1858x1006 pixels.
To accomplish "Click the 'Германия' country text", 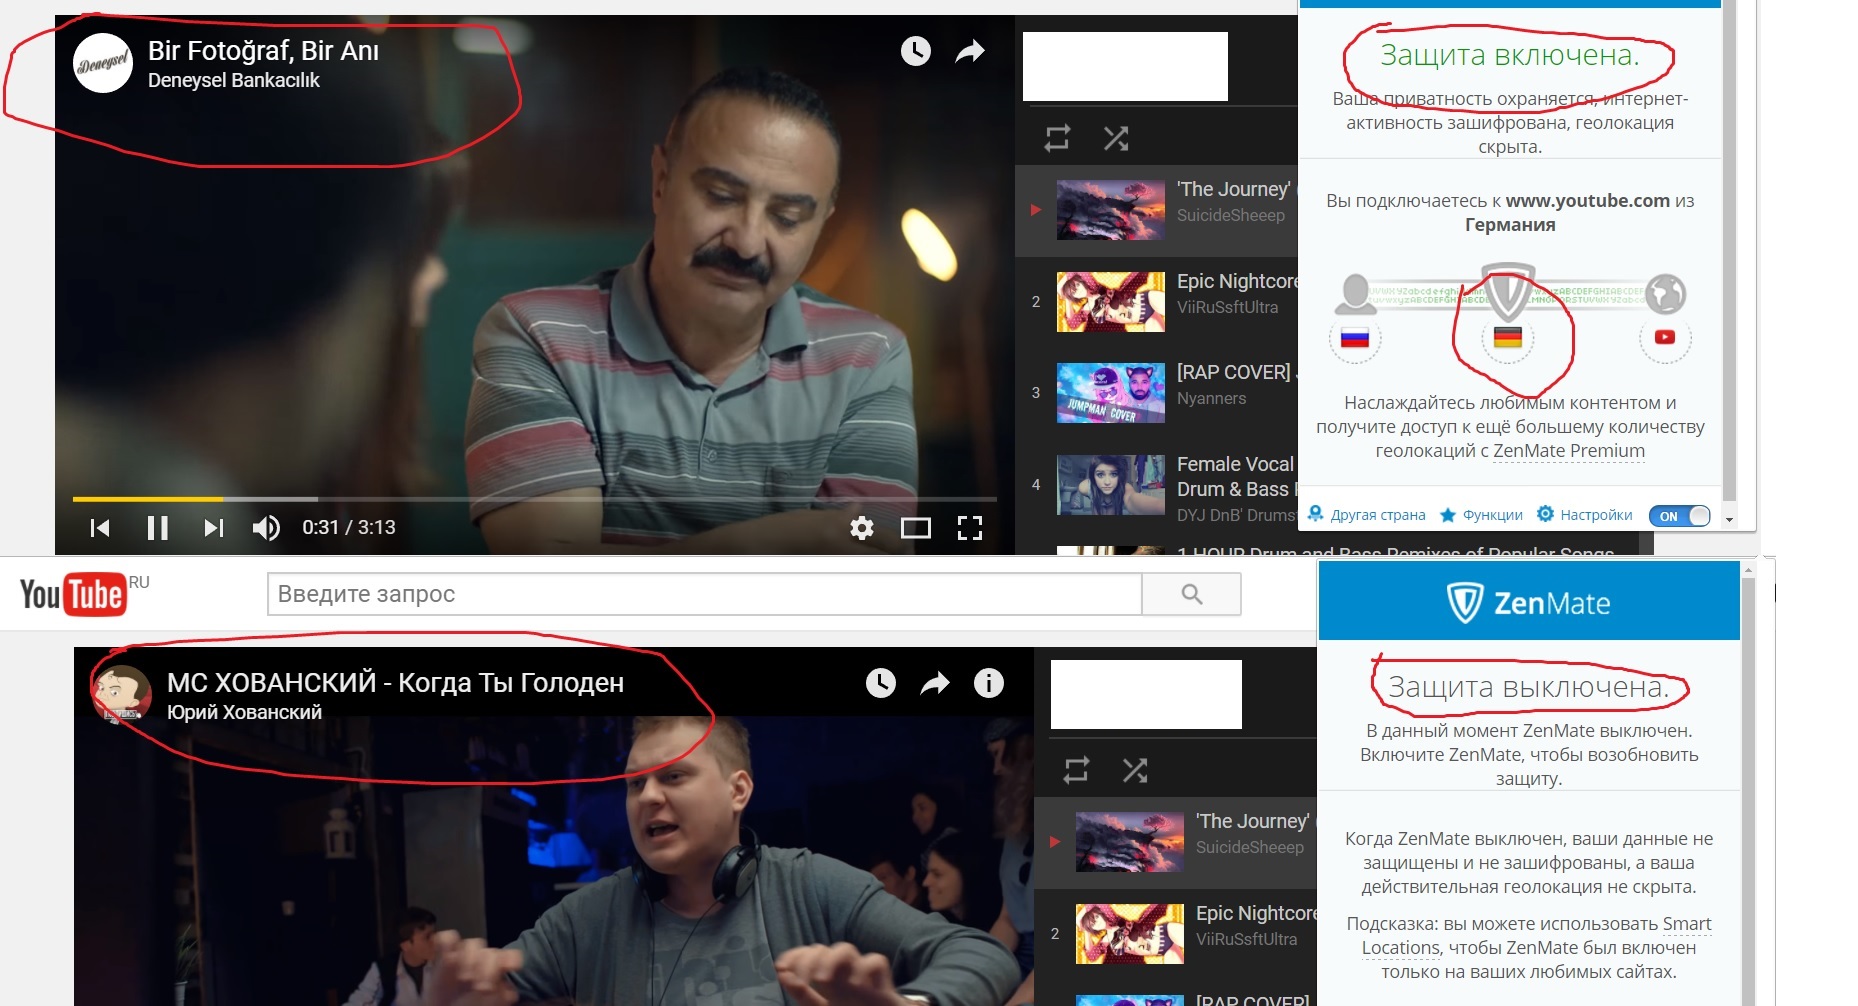I will click(x=1510, y=224).
